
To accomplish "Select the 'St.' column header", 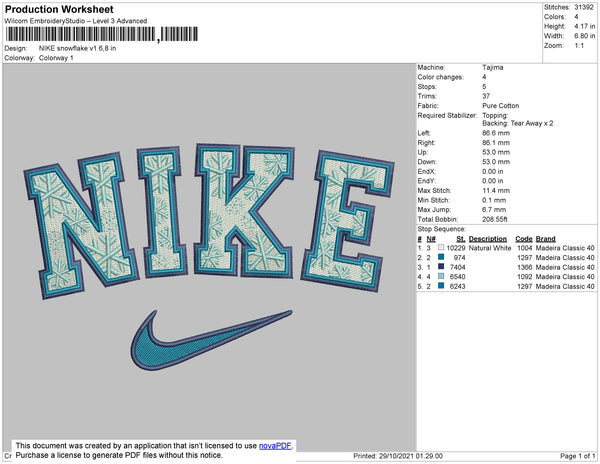I will [461, 239].
